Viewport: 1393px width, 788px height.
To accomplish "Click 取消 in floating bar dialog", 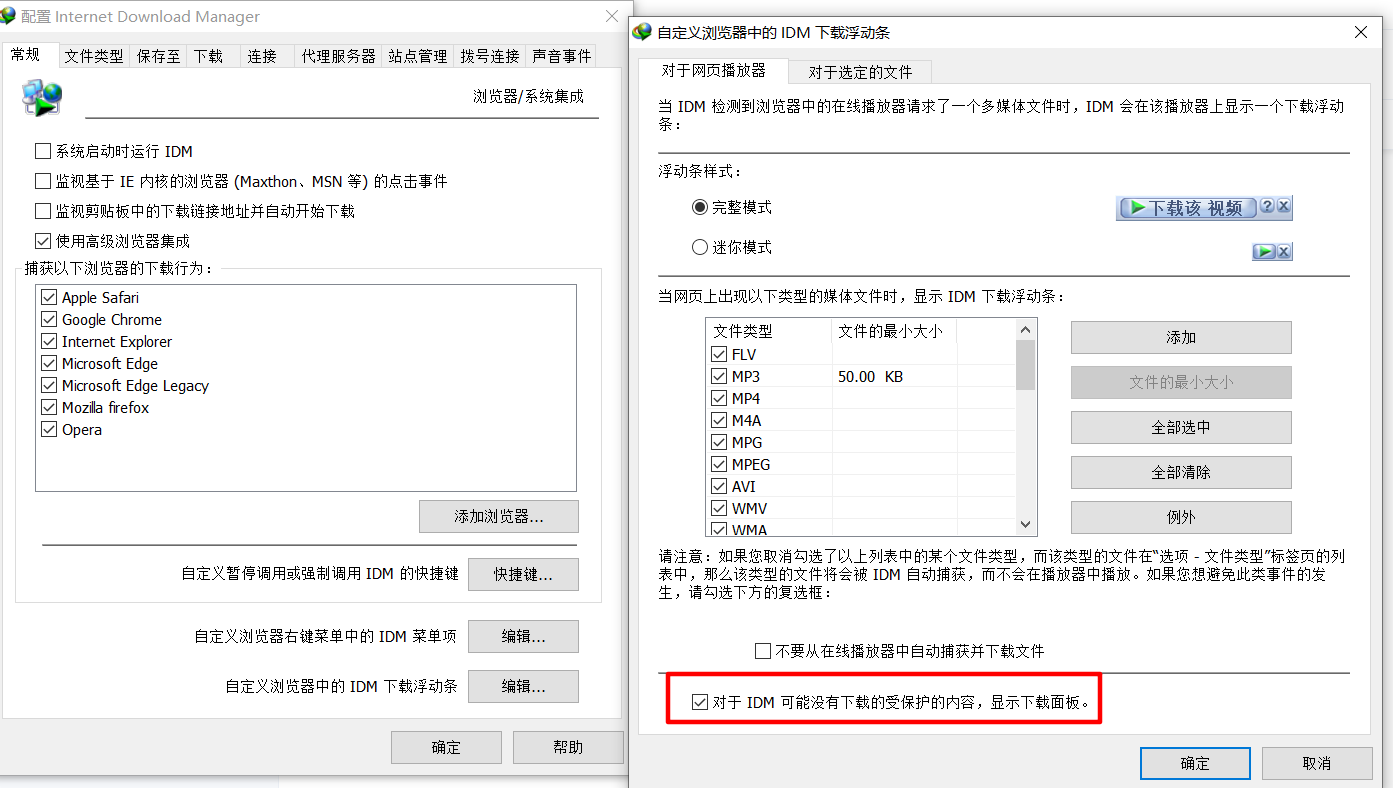I will [x=1317, y=764].
